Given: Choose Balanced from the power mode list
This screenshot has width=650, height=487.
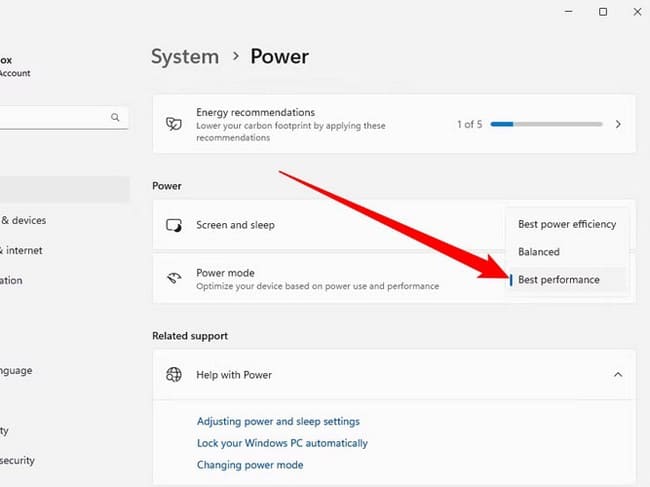Looking at the screenshot, I should click(539, 252).
